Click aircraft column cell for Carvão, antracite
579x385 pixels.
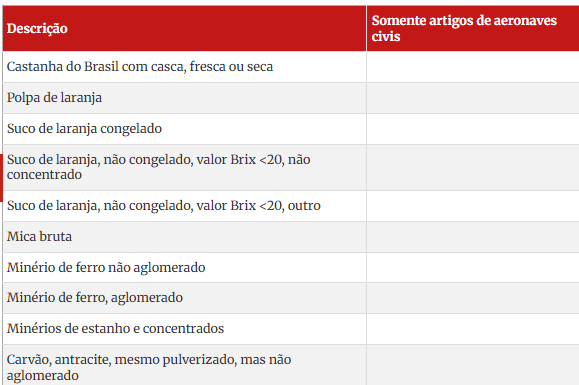click(x=473, y=365)
